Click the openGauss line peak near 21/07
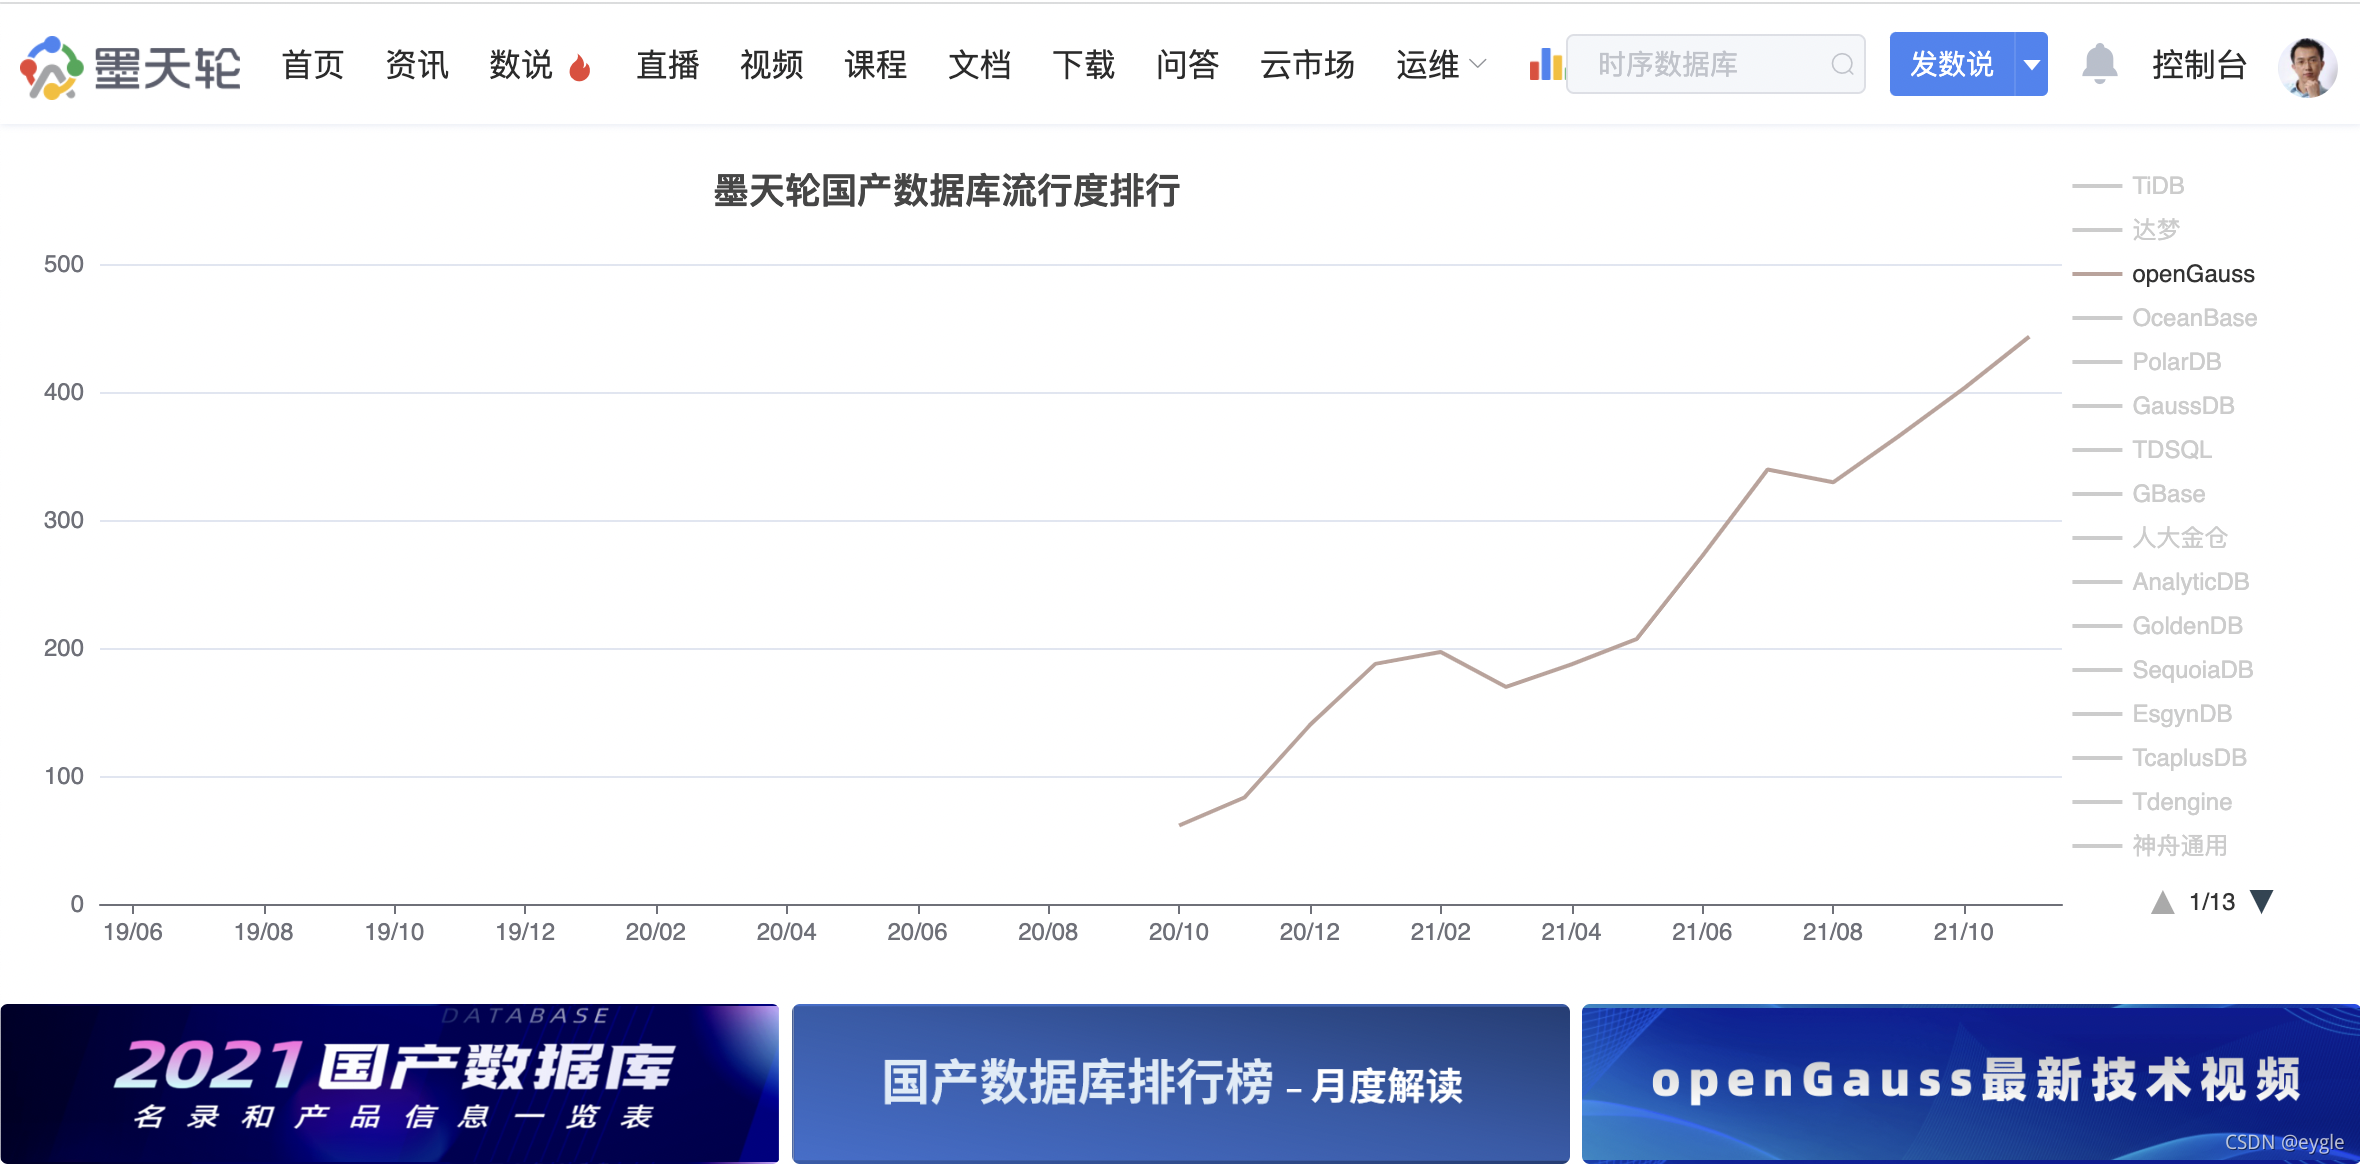Image resolution: width=2360 pixels, height=1164 pixels. click(x=1768, y=469)
